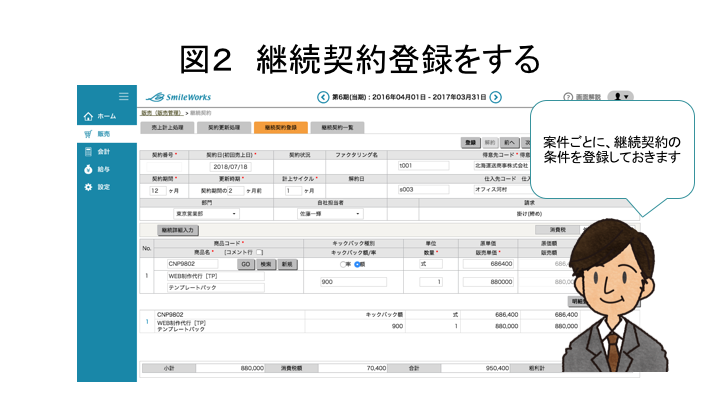720x405 pixels.
Task: Click the 686,400 cost price summary value
Action: pos(506,315)
